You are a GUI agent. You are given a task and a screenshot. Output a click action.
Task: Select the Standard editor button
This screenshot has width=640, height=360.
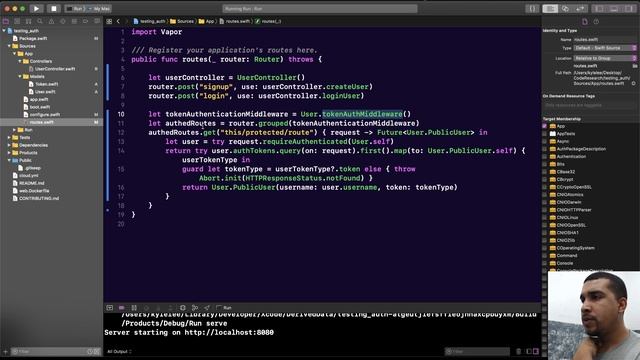550,9
